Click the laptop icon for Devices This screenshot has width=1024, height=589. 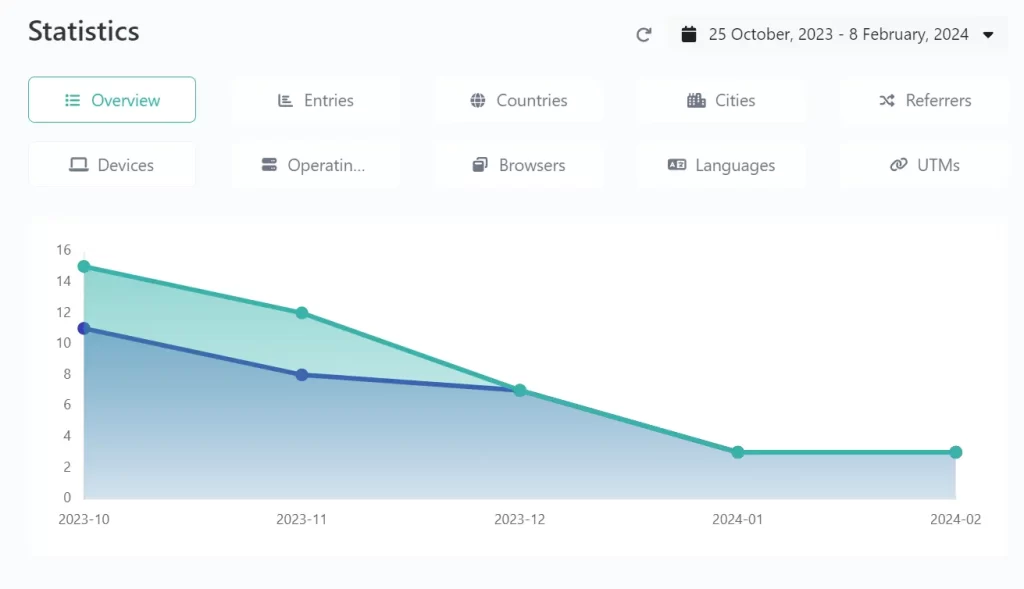78,165
